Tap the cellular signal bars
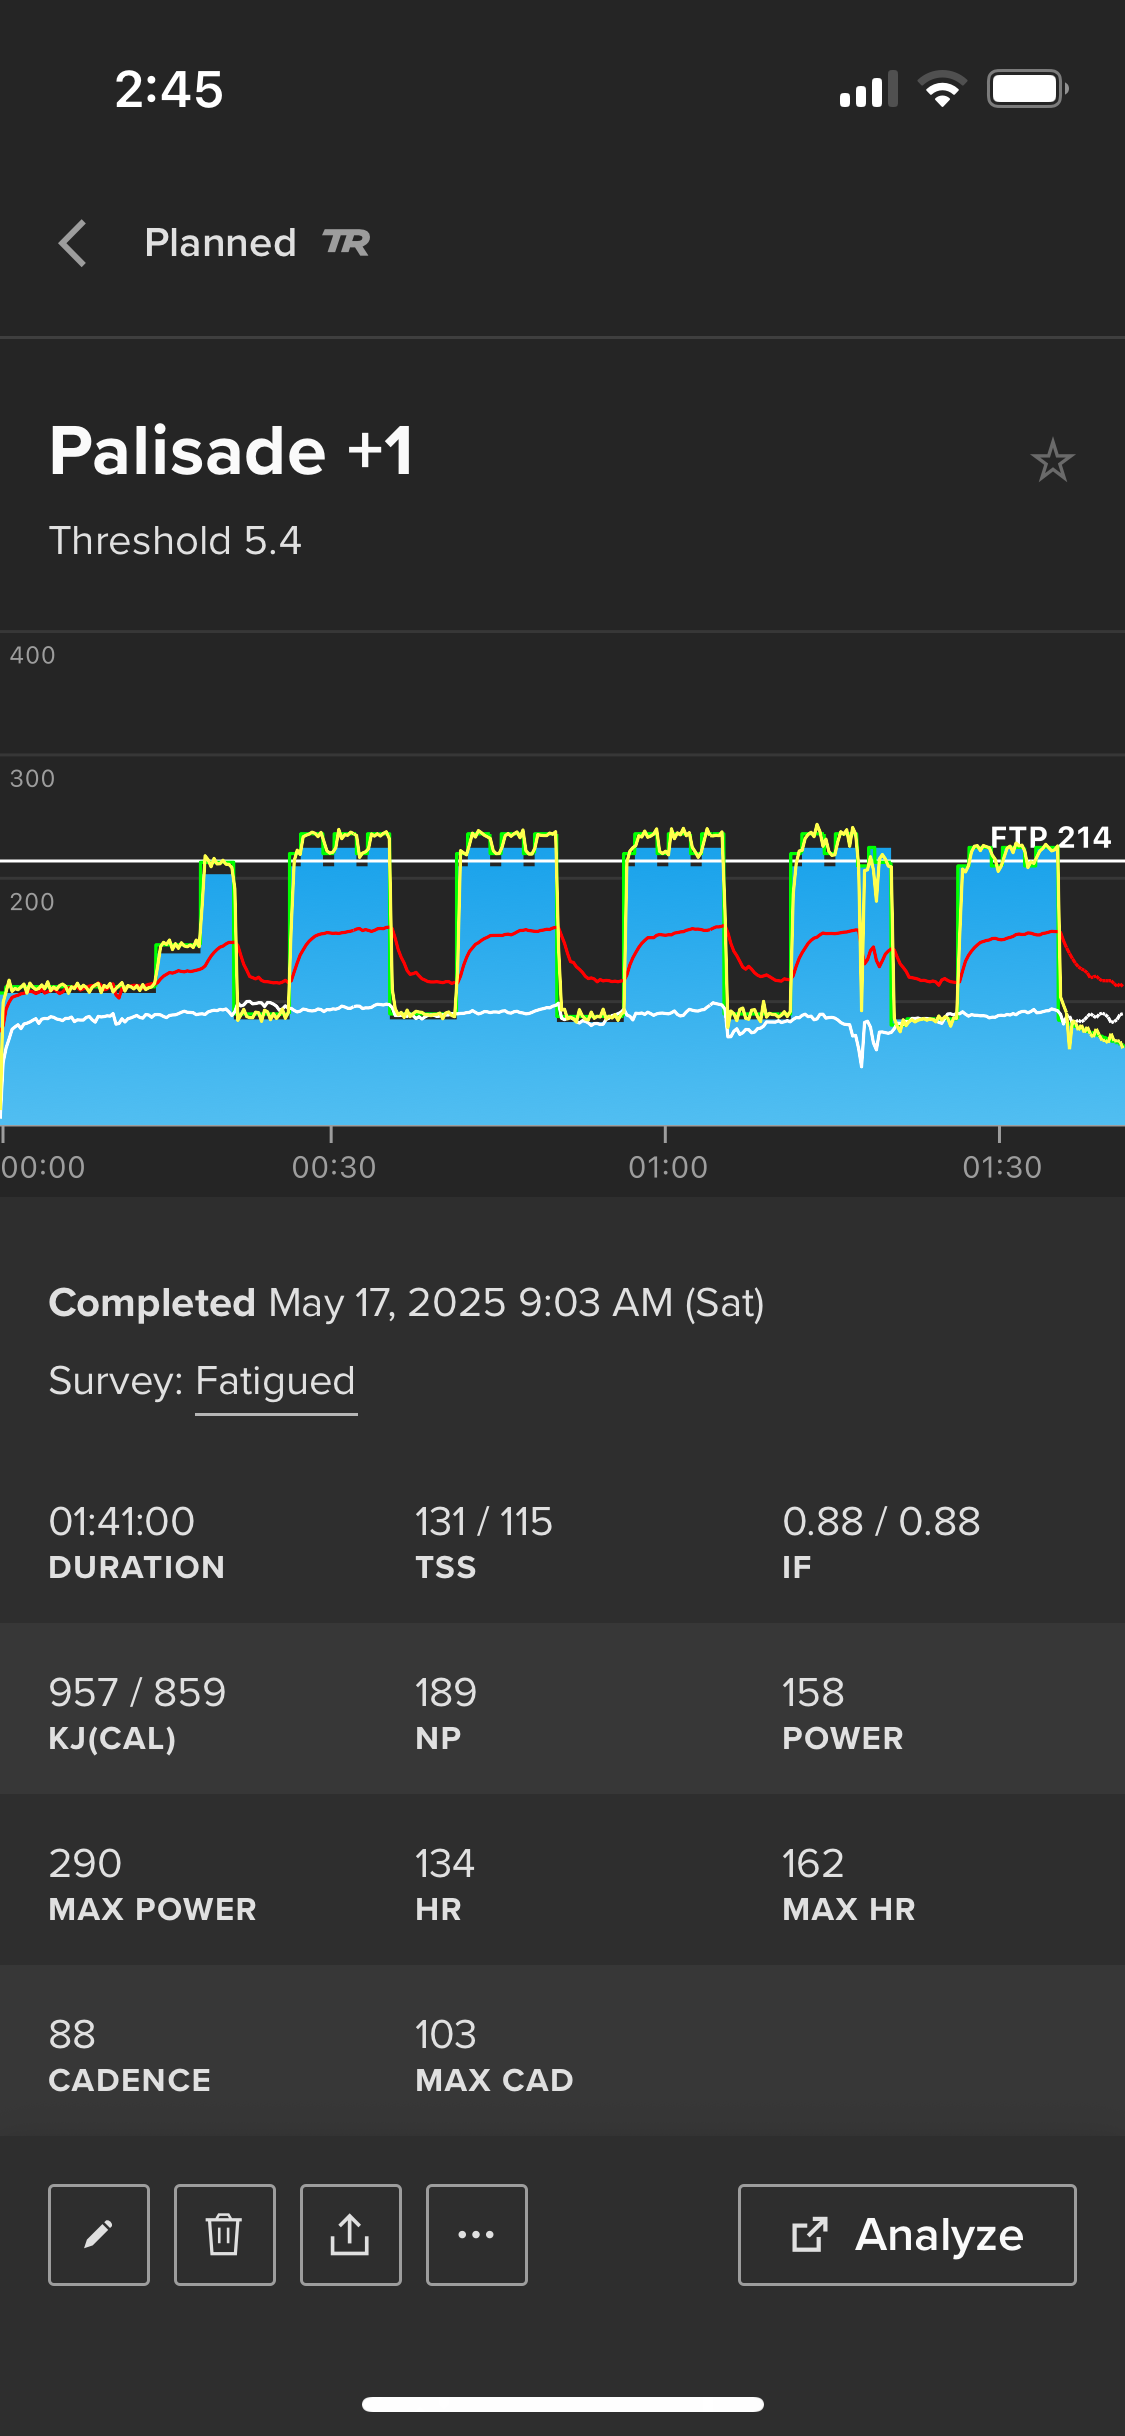Screen dimensions: 1125x2436 coord(868,89)
